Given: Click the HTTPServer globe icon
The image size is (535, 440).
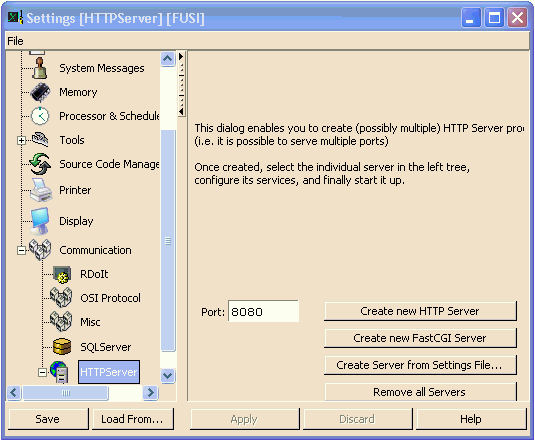Looking at the screenshot, I should coord(59,372).
